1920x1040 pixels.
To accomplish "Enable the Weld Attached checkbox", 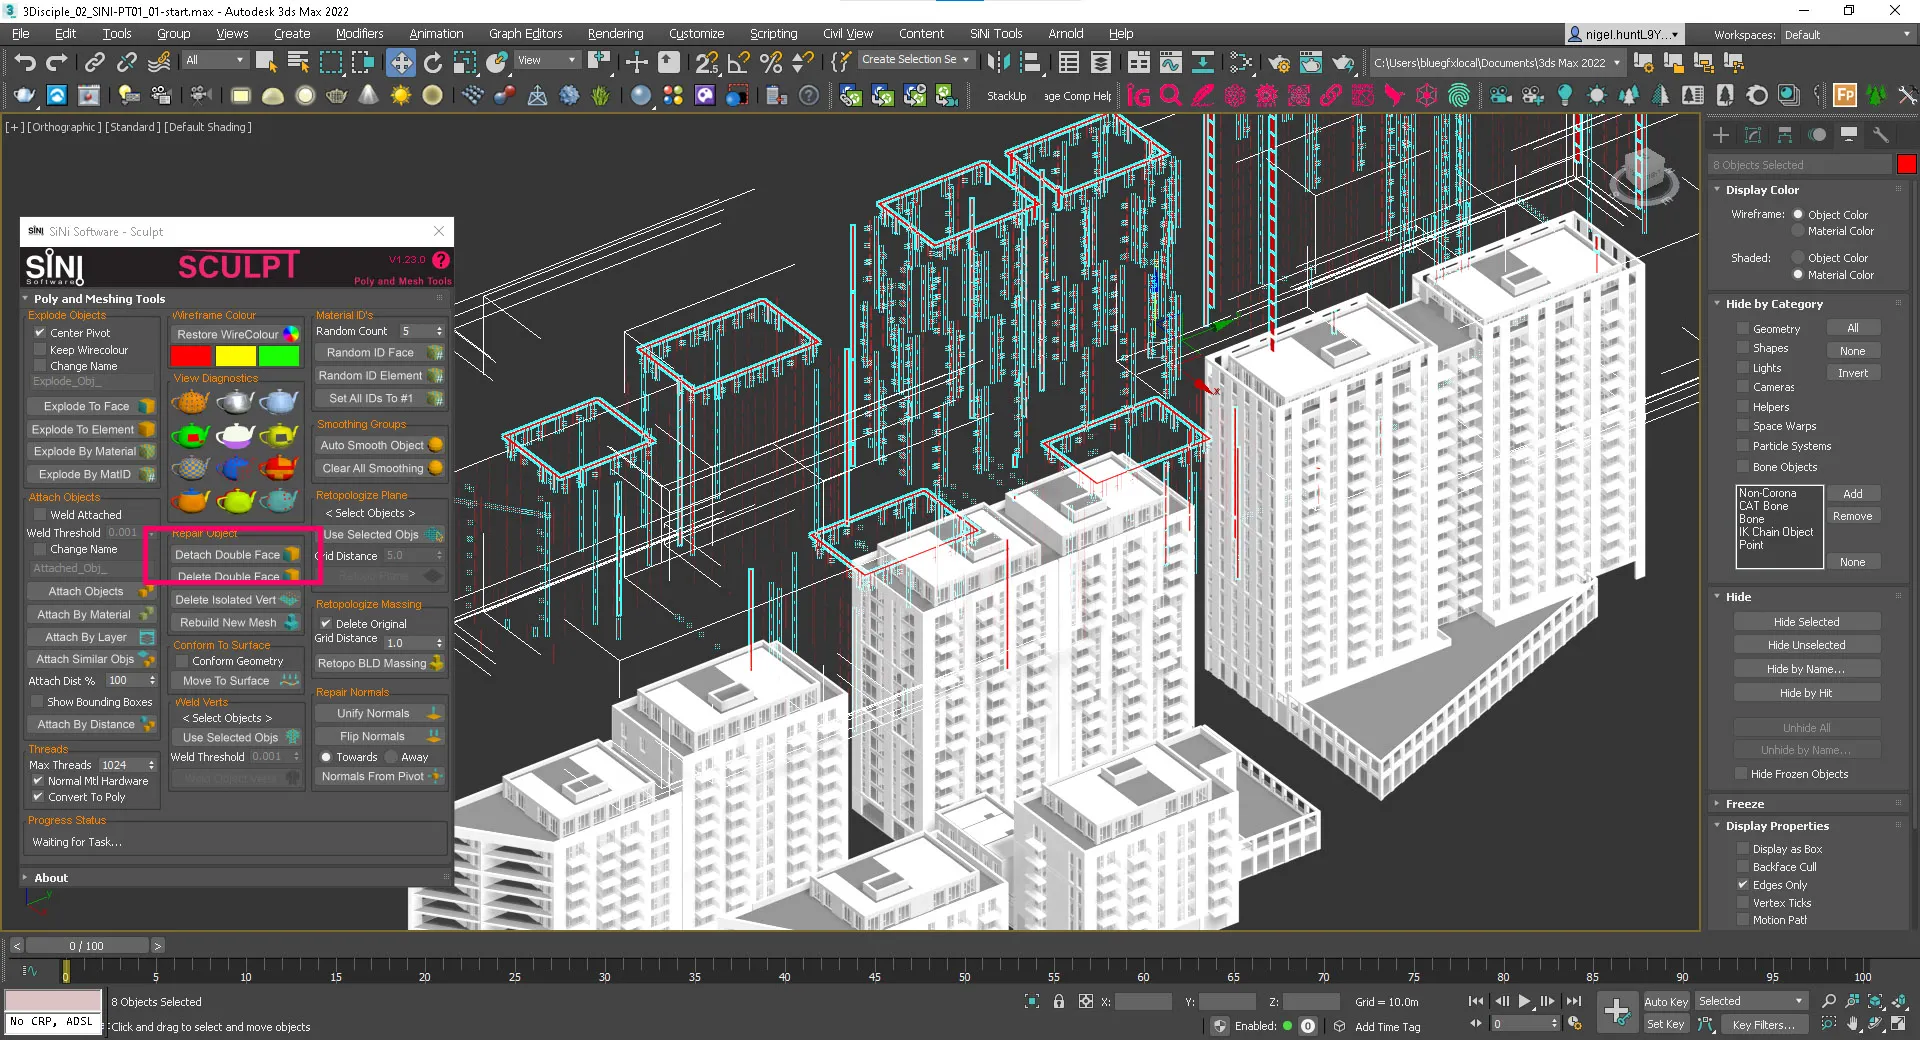I will click(x=40, y=515).
